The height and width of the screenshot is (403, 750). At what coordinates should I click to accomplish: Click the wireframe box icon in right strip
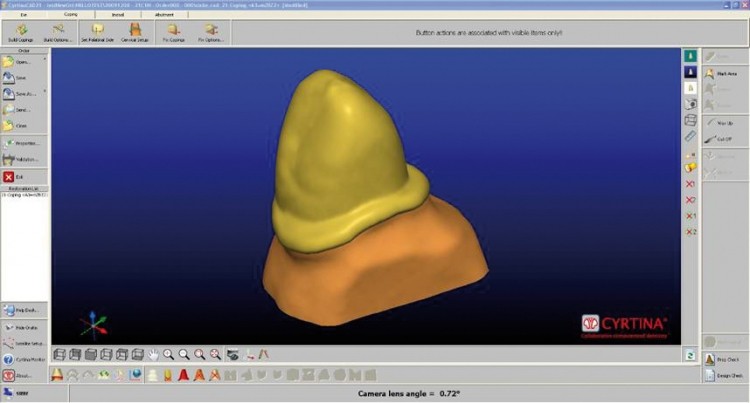click(x=690, y=120)
